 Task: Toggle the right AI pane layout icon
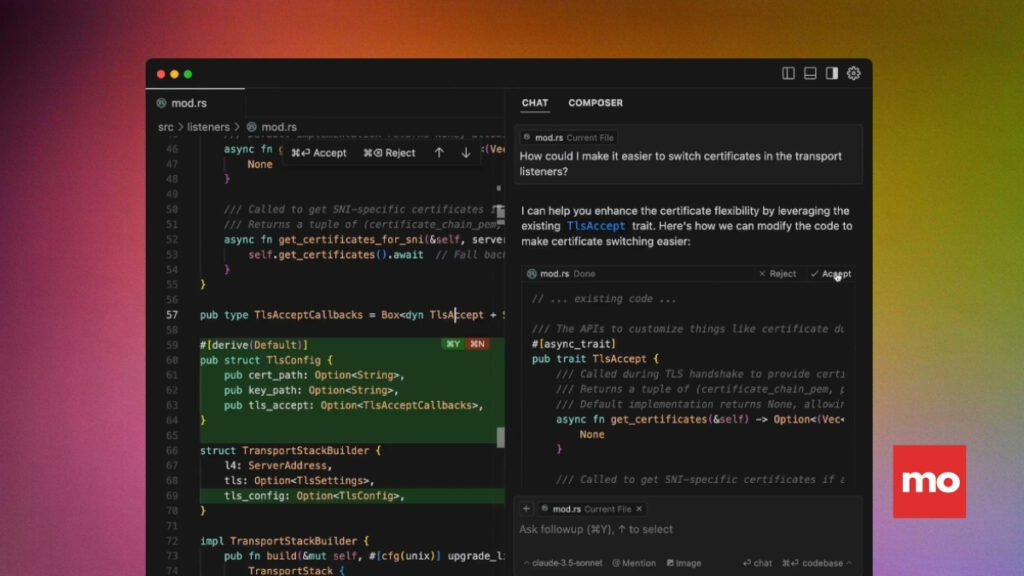click(831, 73)
